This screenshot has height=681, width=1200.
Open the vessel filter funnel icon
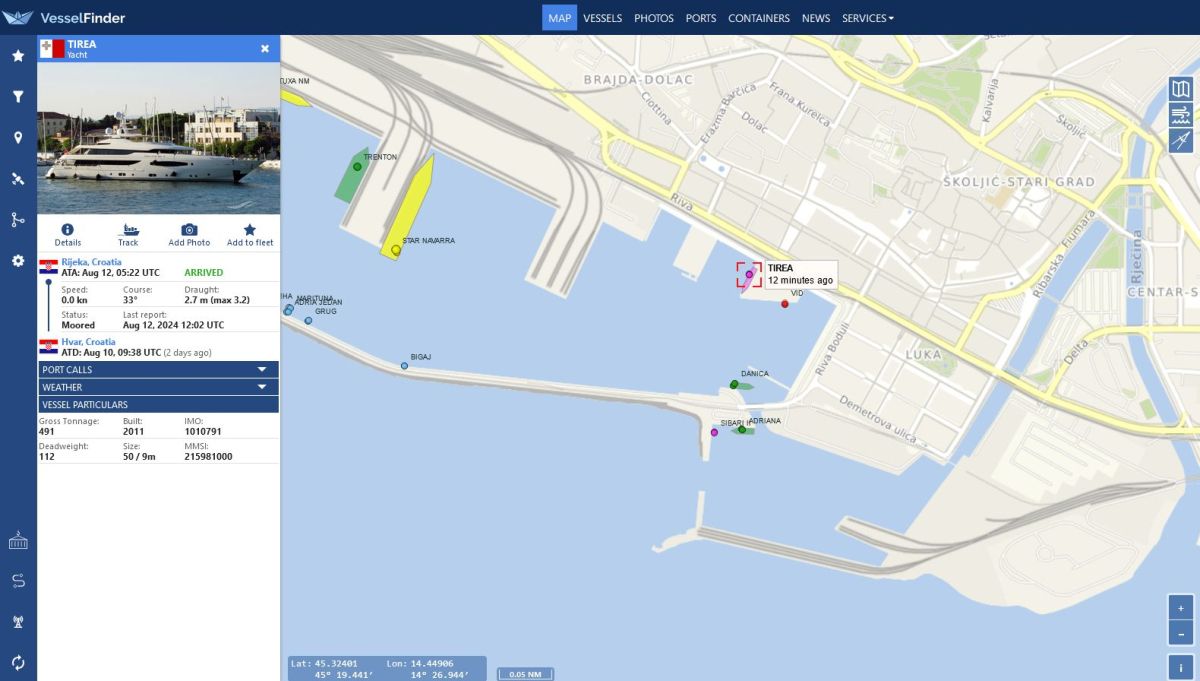point(18,97)
